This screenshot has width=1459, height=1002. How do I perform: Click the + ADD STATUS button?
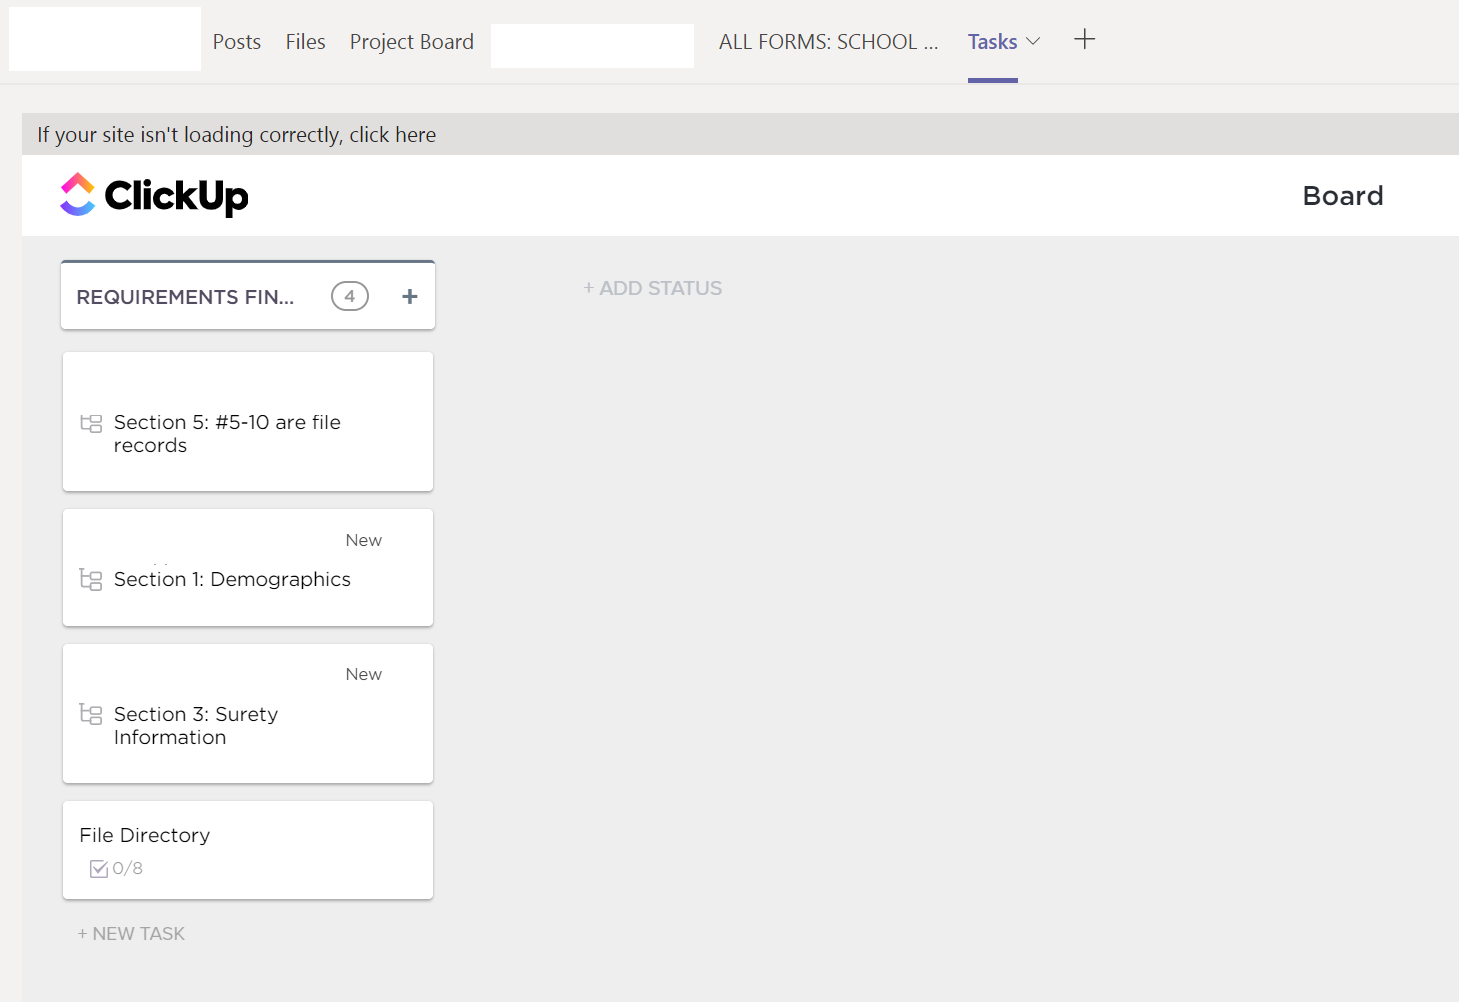click(x=653, y=288)
